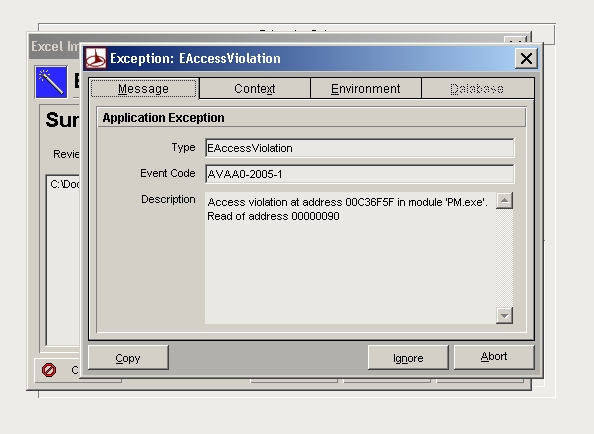Click the Type field showing EAccessViolation
The height and width of the screenshot is (434, 594).
(x=360, y=148)
